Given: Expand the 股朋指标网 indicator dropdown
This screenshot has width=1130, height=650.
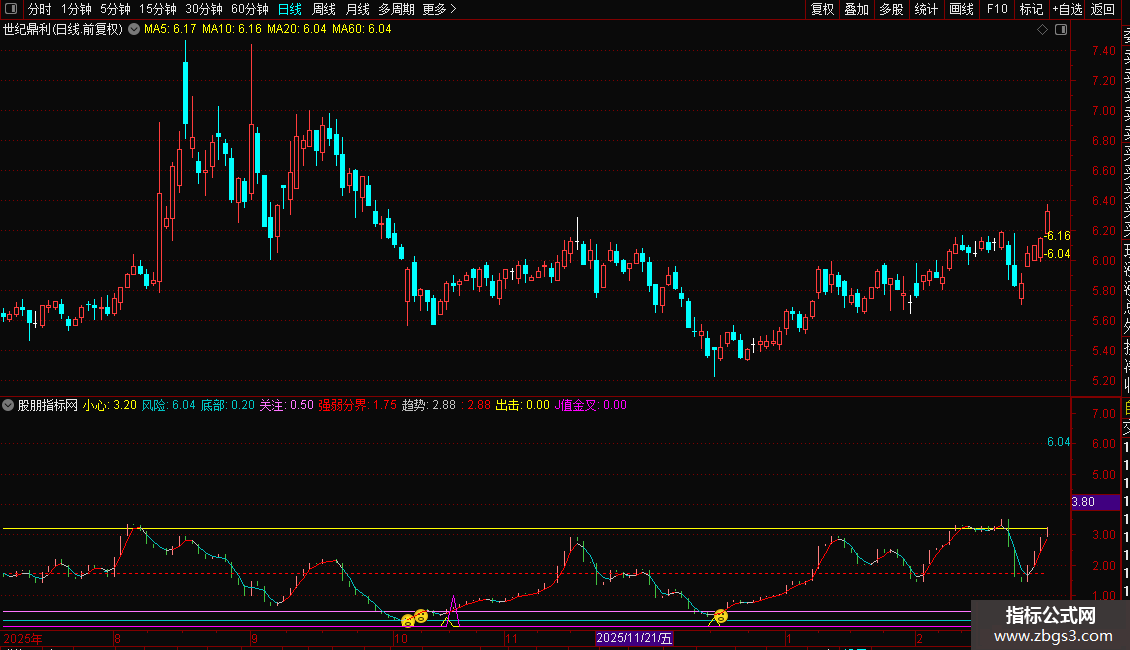Looking at the screenshot, I should (9, 405).
